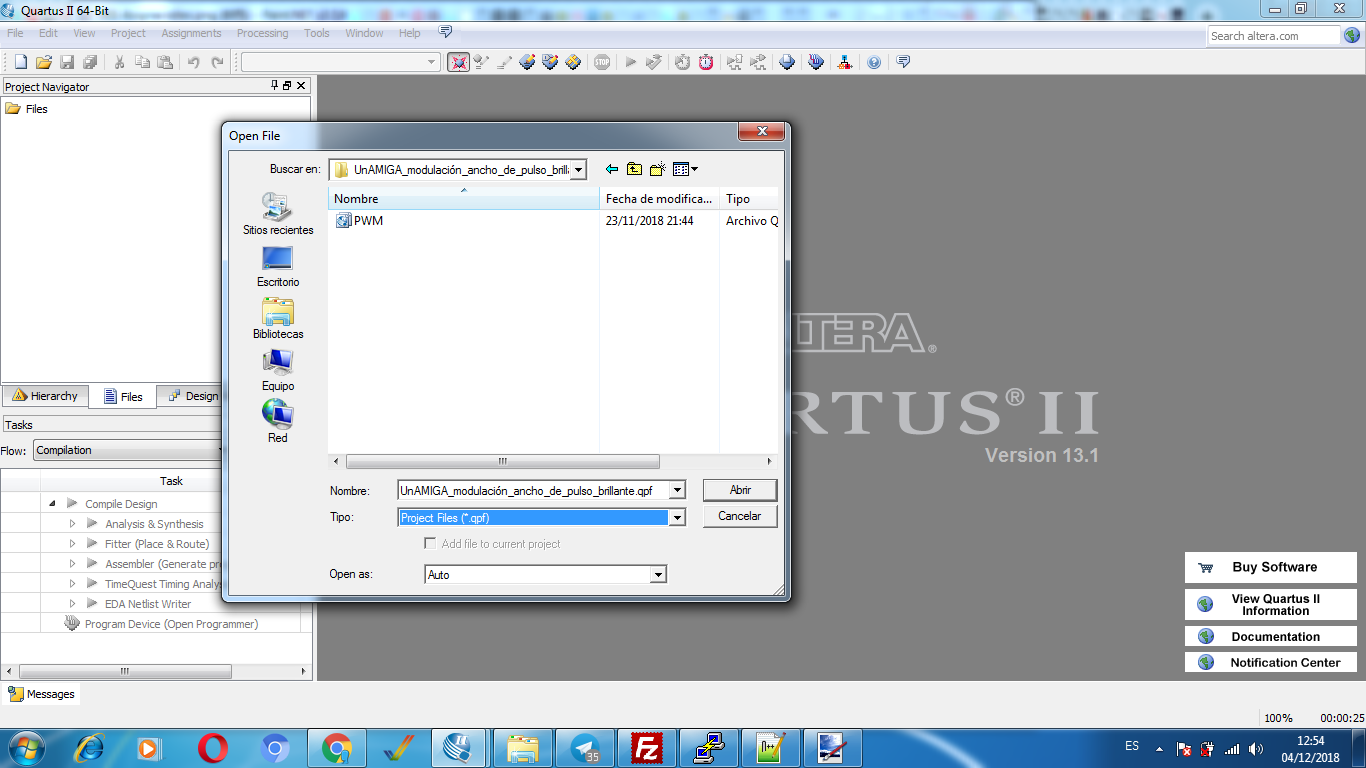Expand the Analysis & Synthesis task
This screenshot has height=768, width=1366.
(71, 523)
